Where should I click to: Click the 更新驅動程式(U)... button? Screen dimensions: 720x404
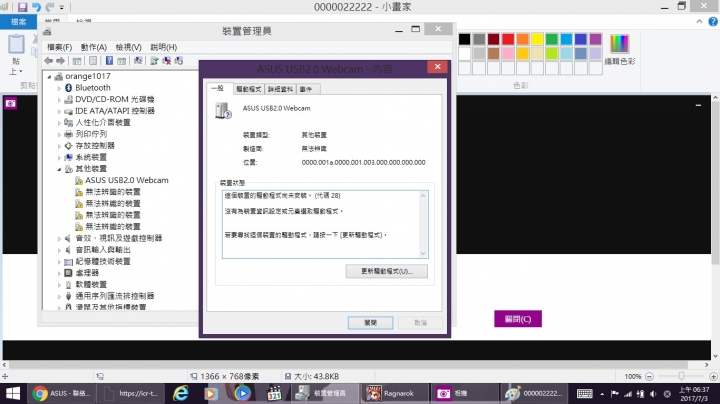coord(387,271)
